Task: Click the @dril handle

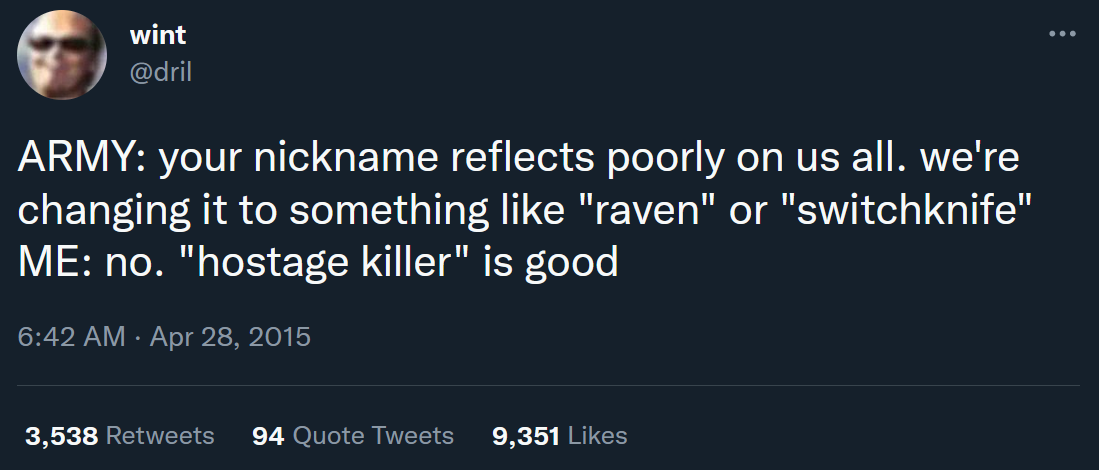Action: click(x=161, y=74)
